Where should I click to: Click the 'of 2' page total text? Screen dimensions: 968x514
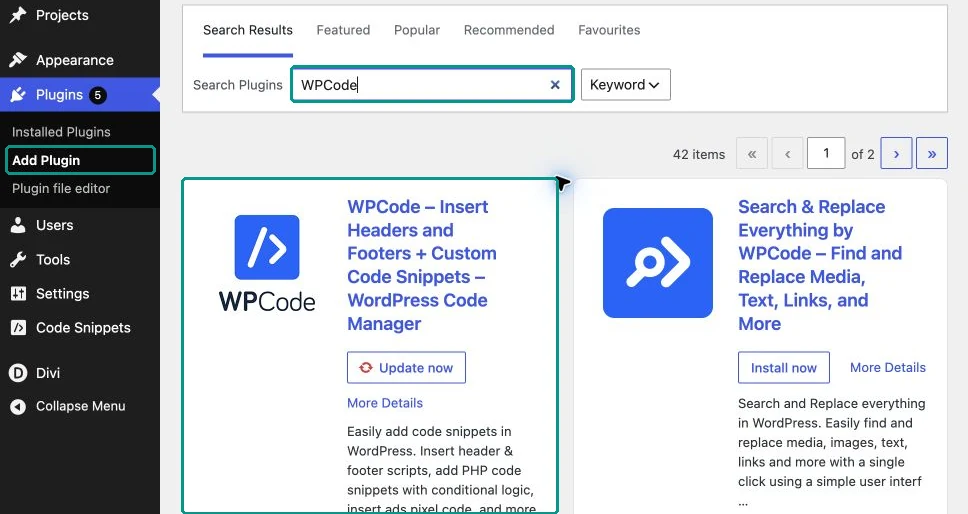862,154
